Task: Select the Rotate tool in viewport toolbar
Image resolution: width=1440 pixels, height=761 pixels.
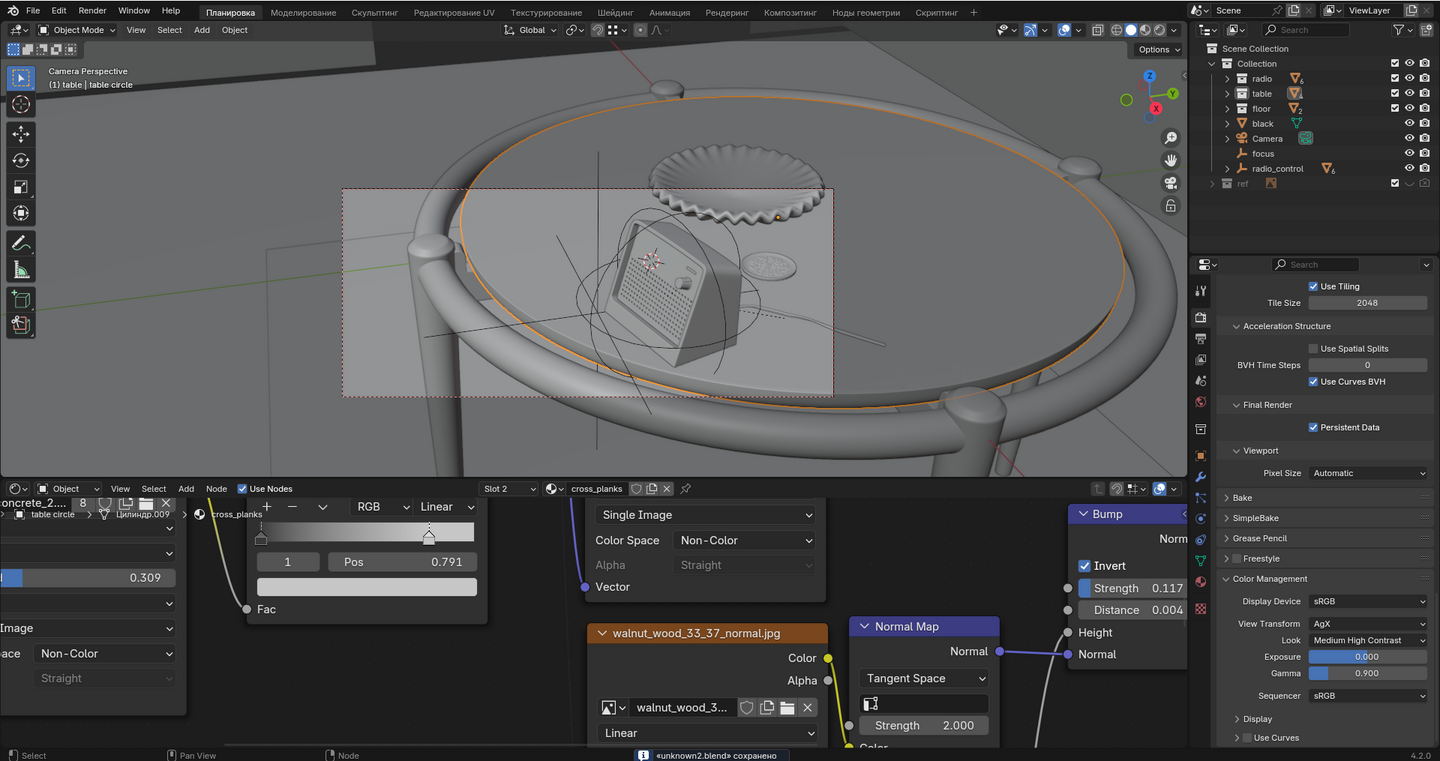Action: tap(20, 160)
